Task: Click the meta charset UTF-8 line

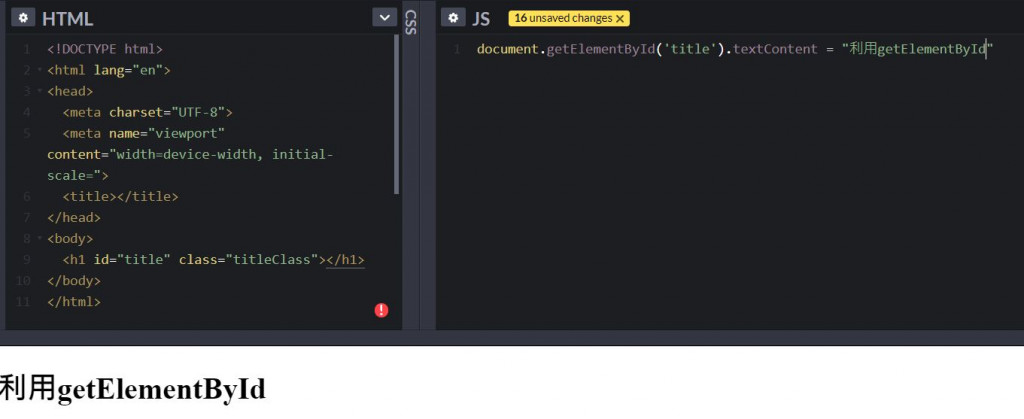Action: pyautogui.click(x=148, y=112)
